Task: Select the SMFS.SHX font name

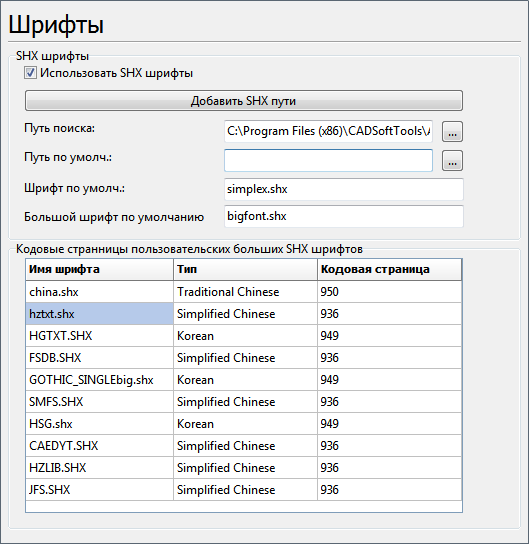Action: coord(99,402)
